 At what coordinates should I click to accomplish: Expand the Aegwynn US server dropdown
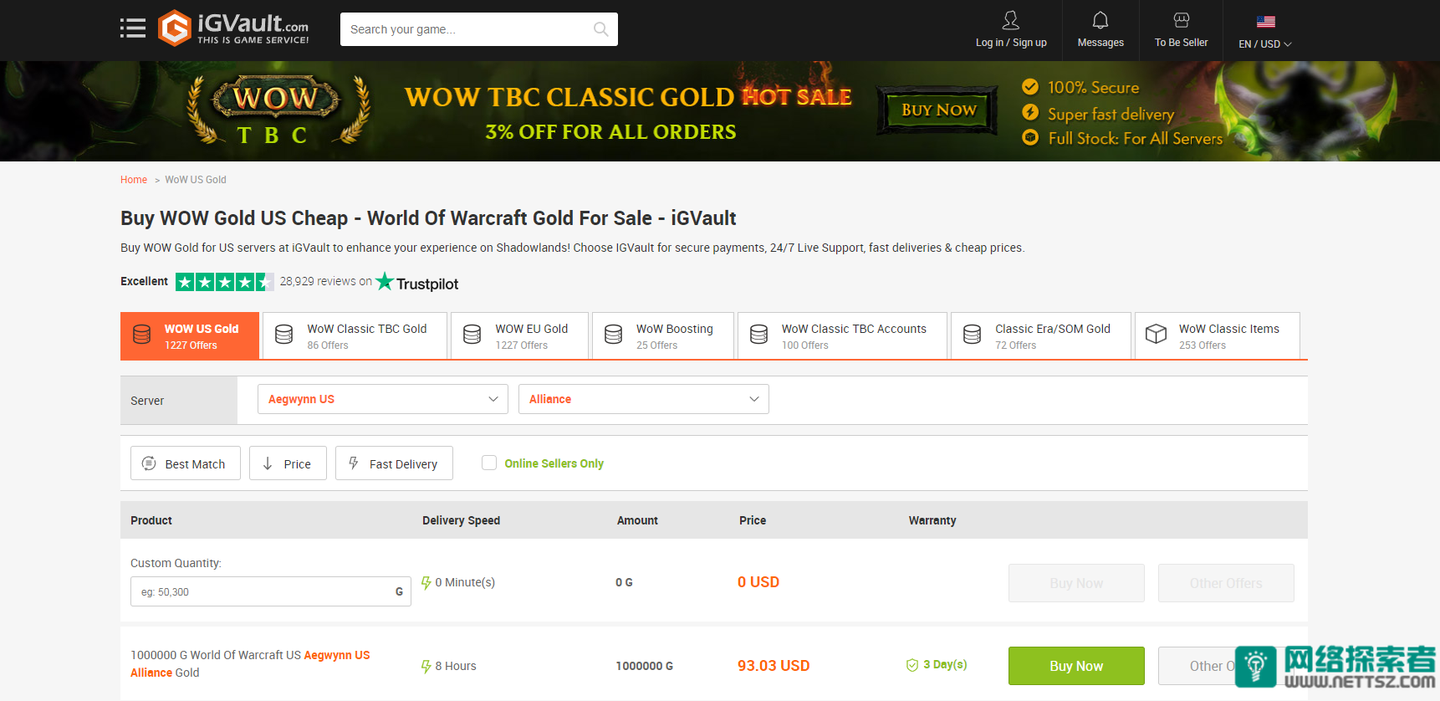tap(382, 399)
